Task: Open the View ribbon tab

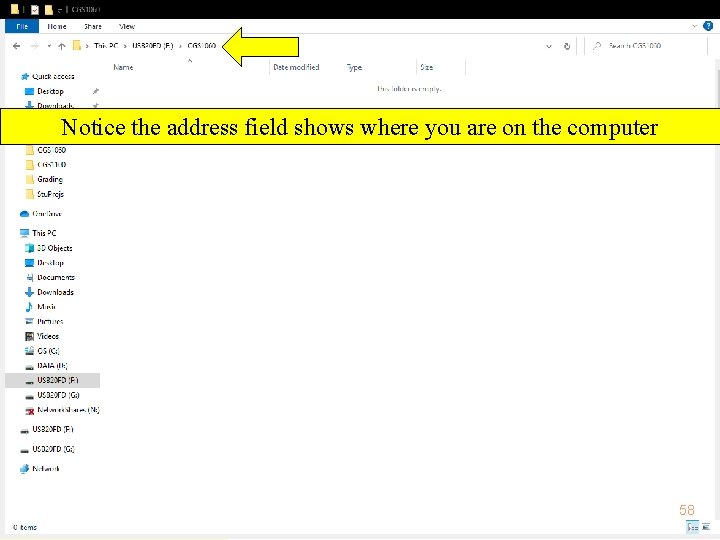Action: [x=127, y=26]
